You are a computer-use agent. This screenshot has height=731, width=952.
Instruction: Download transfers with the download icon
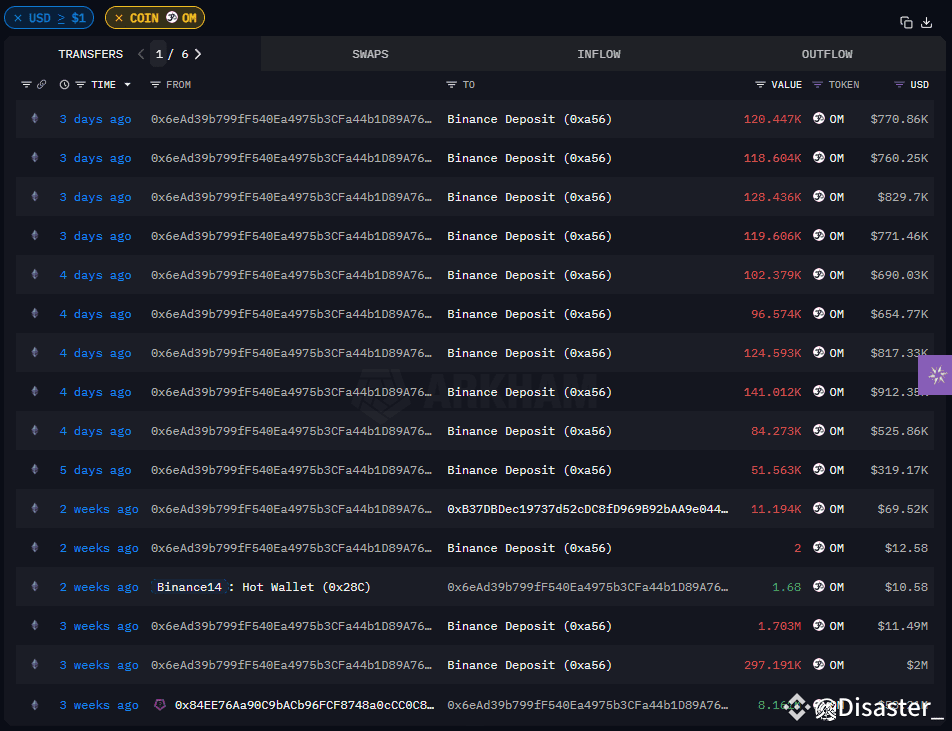click(x=926, y=22)
